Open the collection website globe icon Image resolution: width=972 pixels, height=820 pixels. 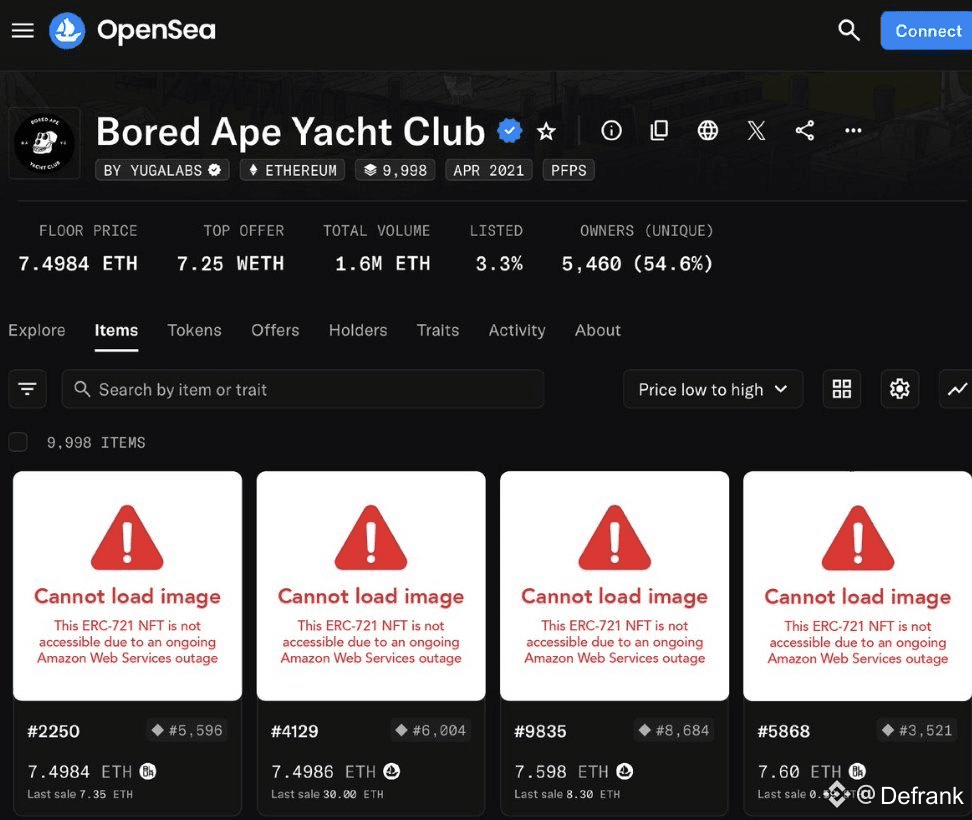(x=707, y=130)
